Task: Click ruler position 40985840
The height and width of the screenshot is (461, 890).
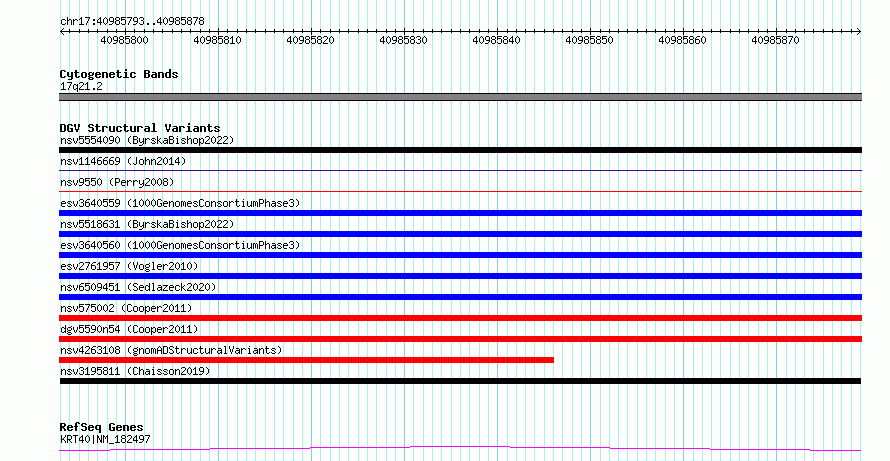Action: 496,41
